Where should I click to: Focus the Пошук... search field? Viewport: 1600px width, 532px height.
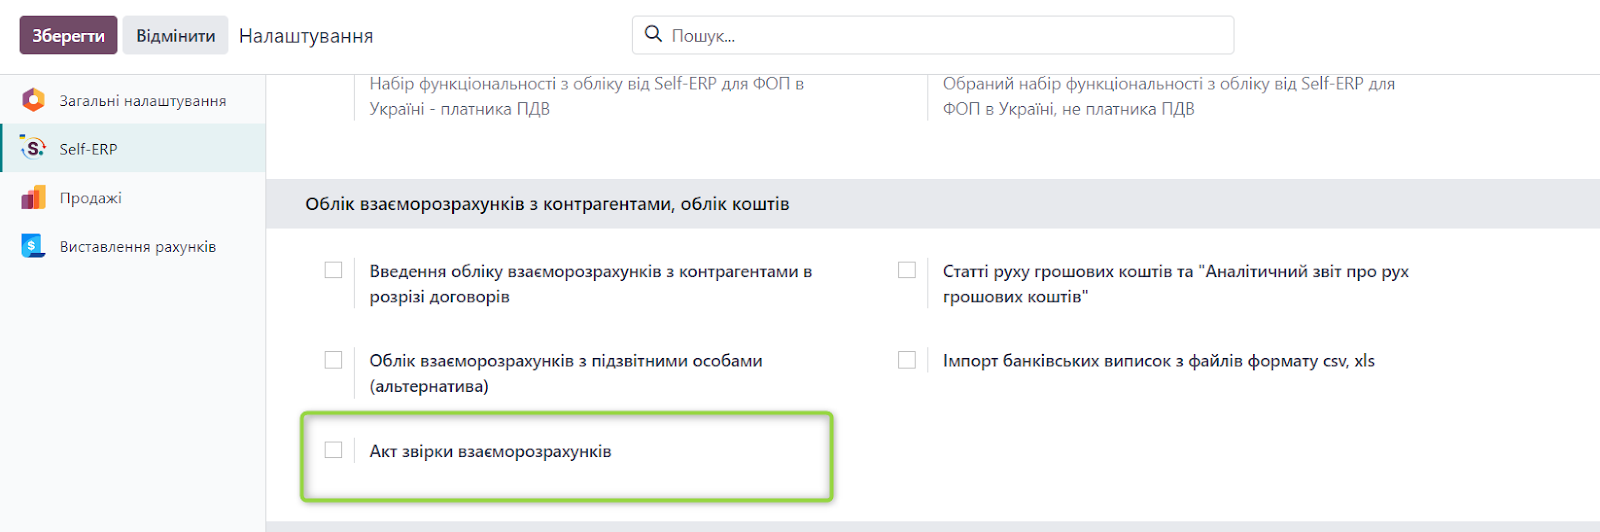click(x=933, y=35)
